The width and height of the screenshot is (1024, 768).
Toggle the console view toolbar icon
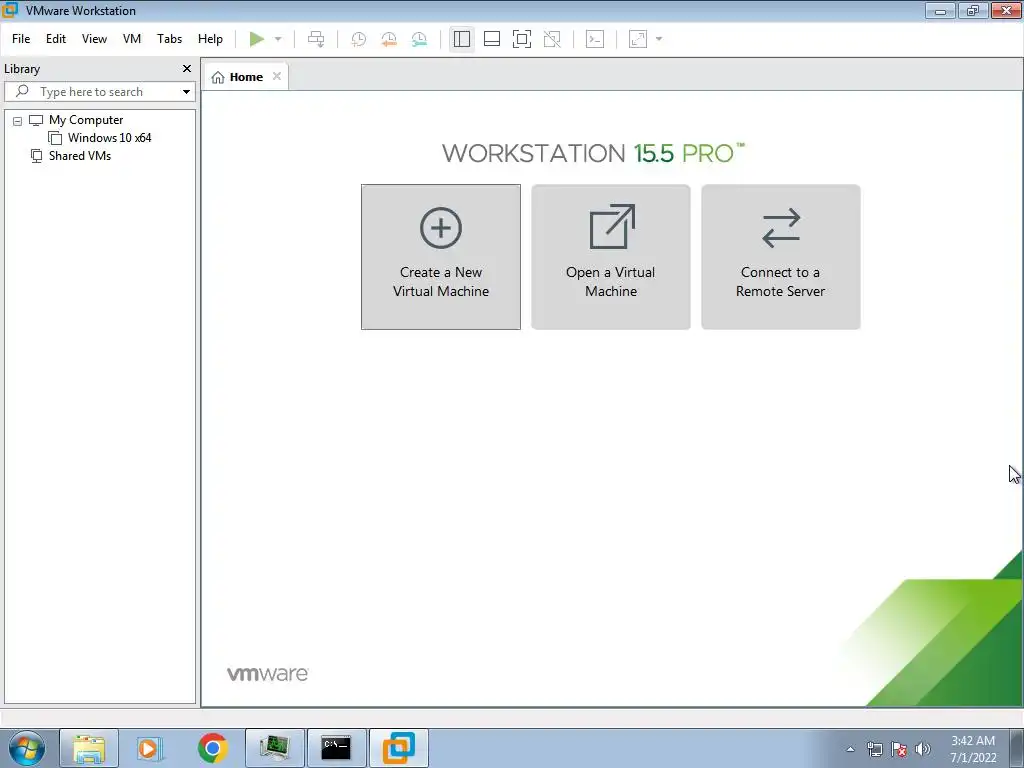pyautogui.click(x=595, y=39)
